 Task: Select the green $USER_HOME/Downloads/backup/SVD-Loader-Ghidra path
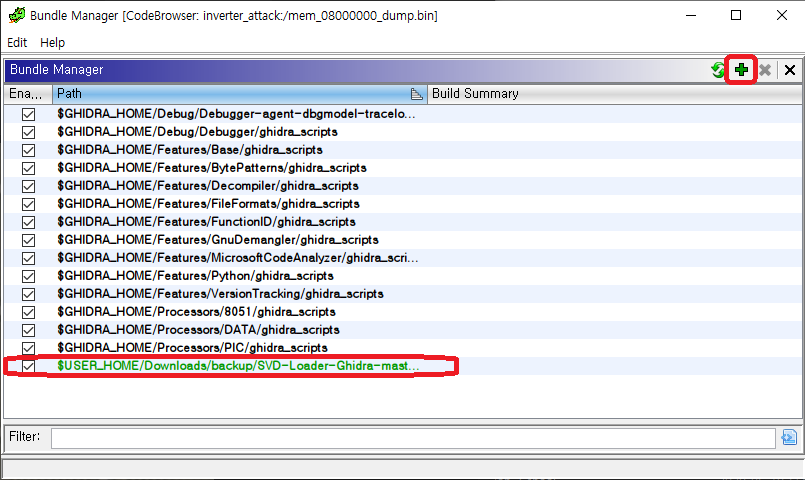[238, 365]
